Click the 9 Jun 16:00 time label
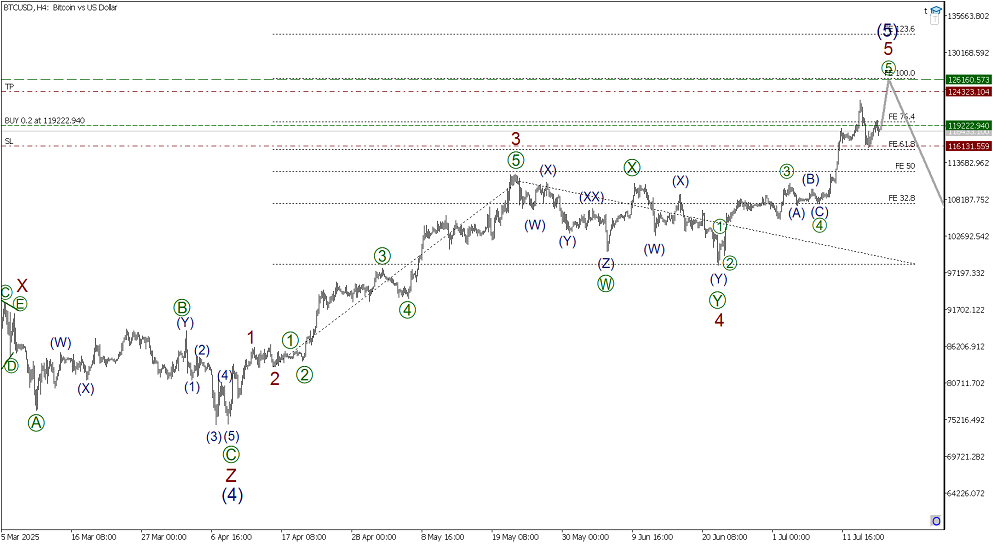 pos(652,537)
